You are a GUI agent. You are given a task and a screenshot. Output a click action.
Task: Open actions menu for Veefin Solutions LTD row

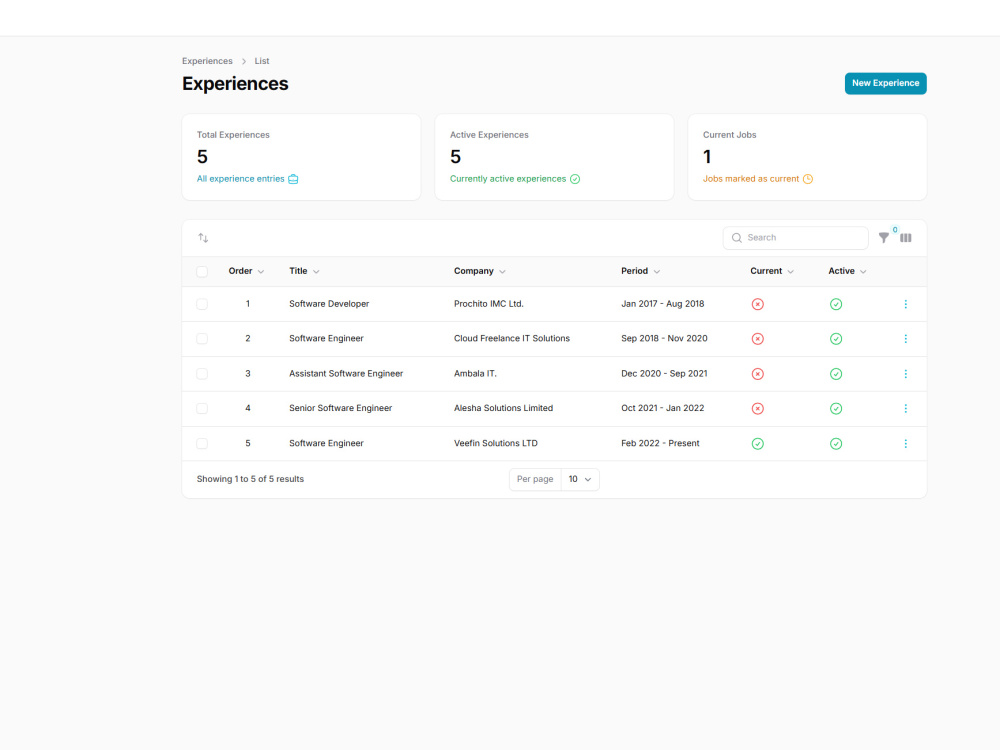click(x=906, y=443)
